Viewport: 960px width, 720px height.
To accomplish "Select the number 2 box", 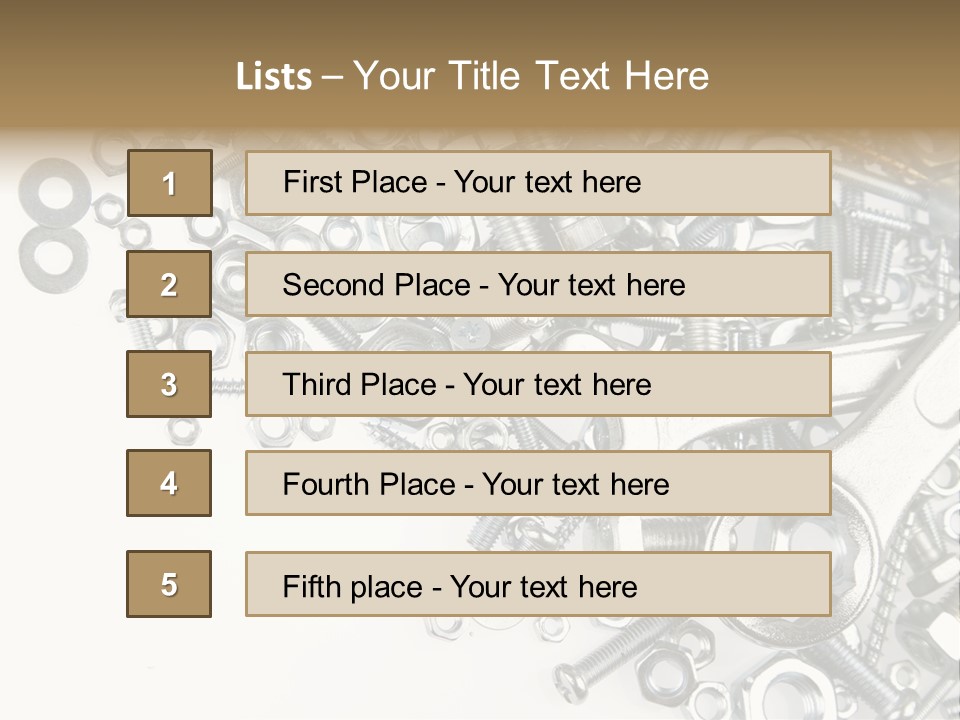I will 169,284.
